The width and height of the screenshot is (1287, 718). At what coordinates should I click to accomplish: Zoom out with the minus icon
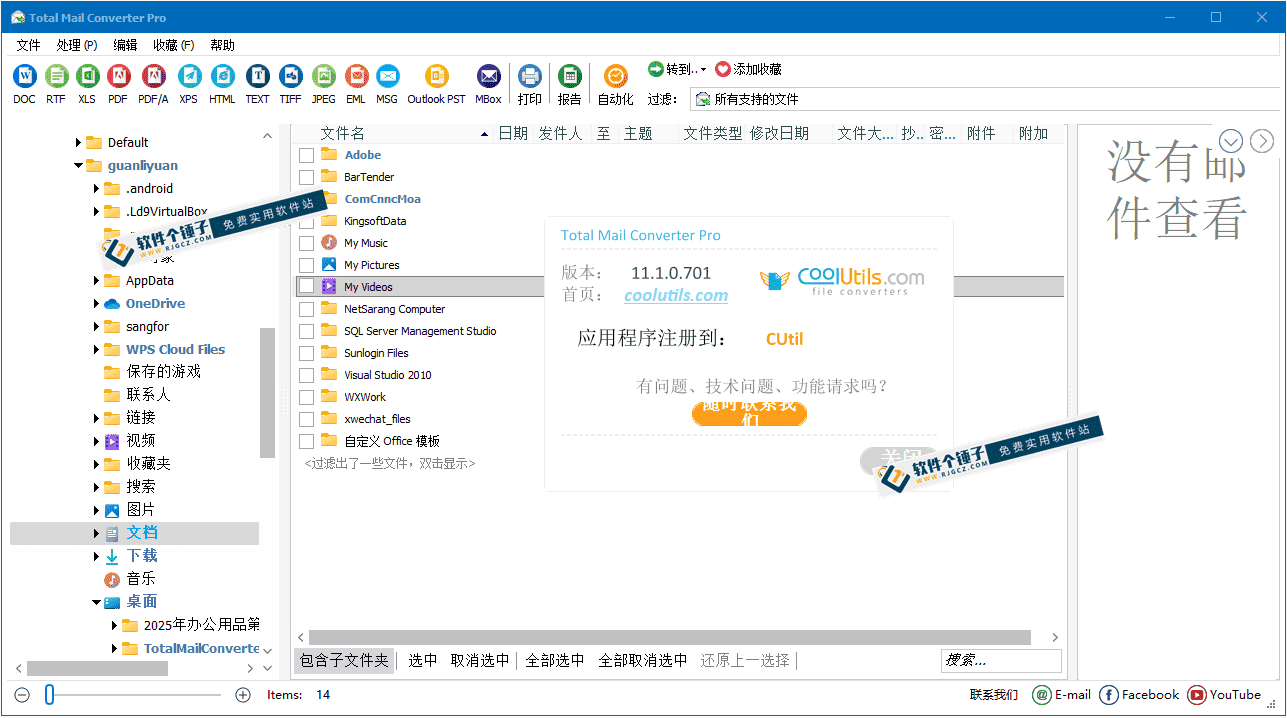coord(22,695)
